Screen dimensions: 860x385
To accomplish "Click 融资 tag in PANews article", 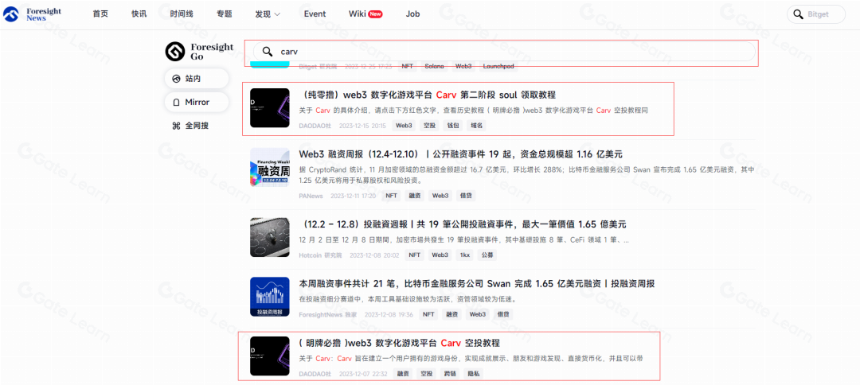I will tap(415, 195).
